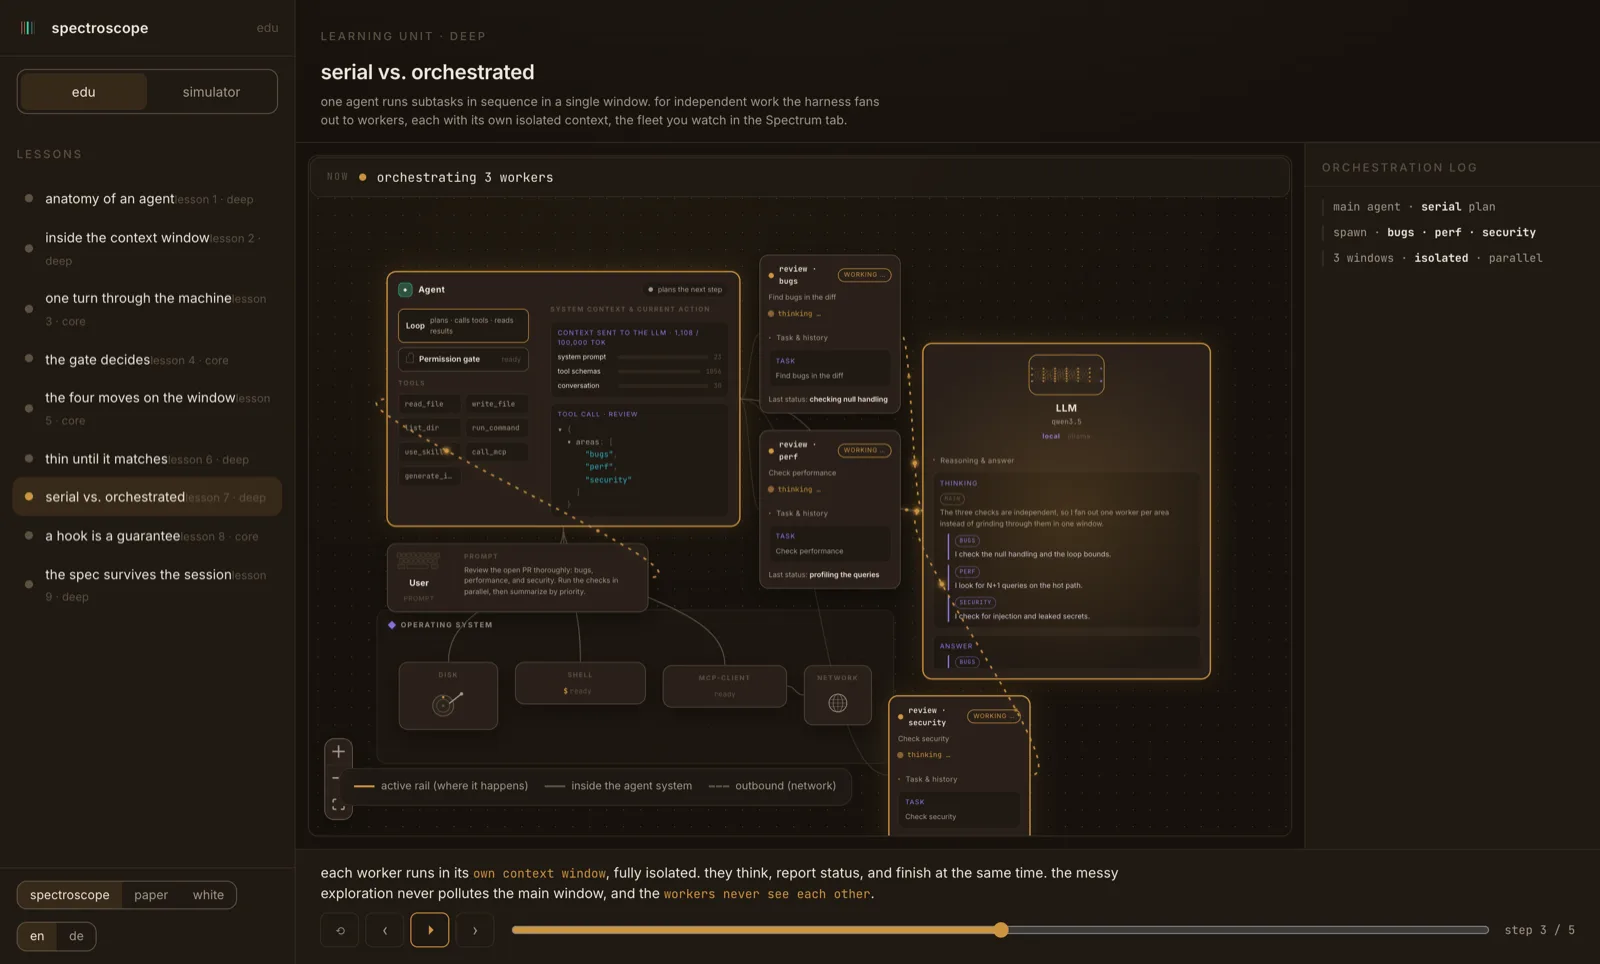Click the User keyboard icon

coord(418,560)
